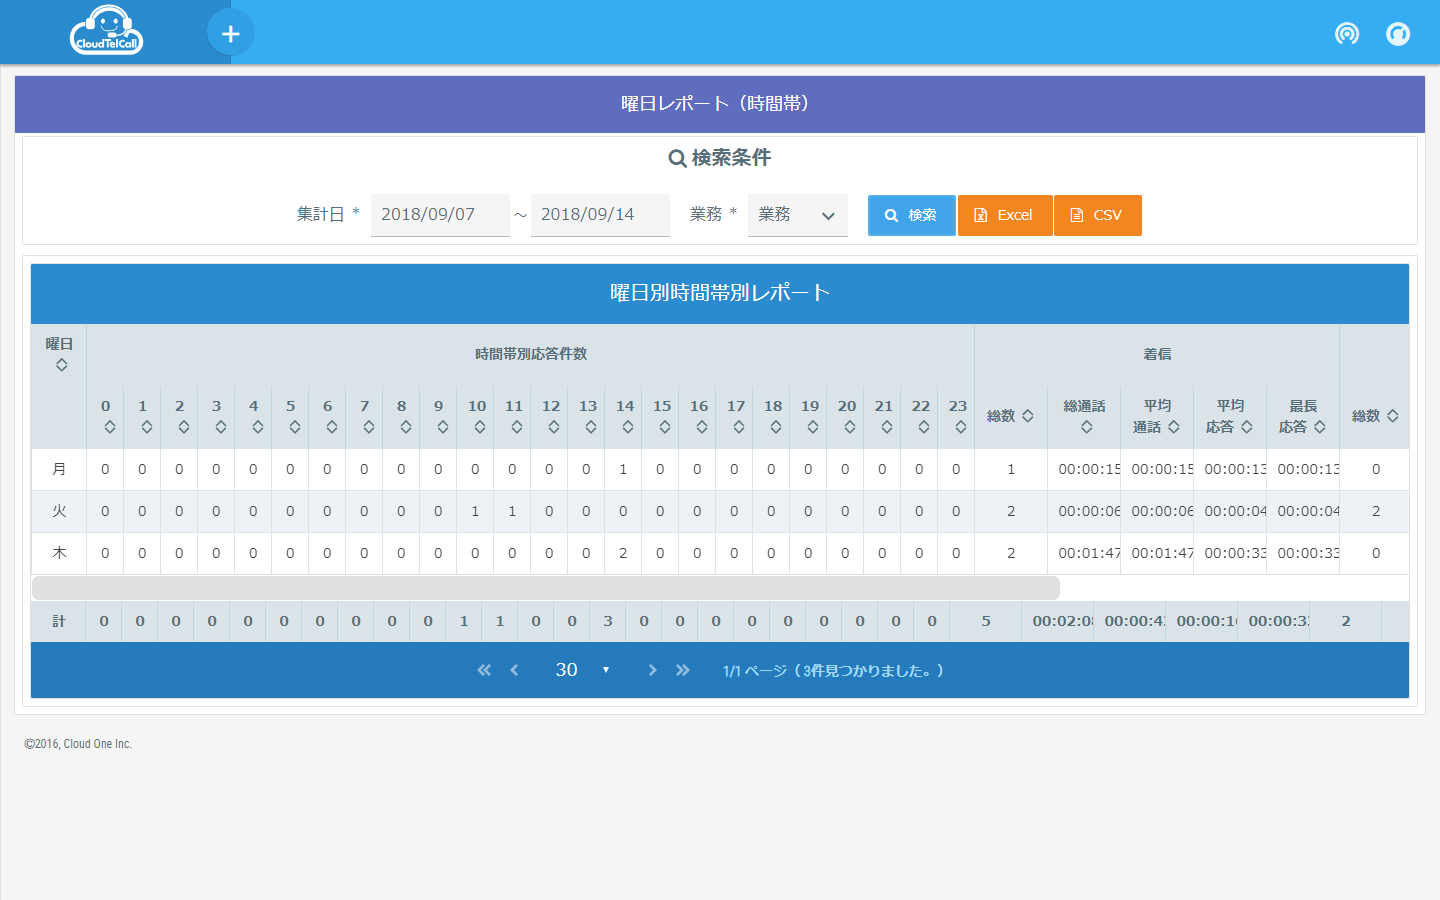Export report to Excel
1440x900 pixels.
(x=1004, y=215)
